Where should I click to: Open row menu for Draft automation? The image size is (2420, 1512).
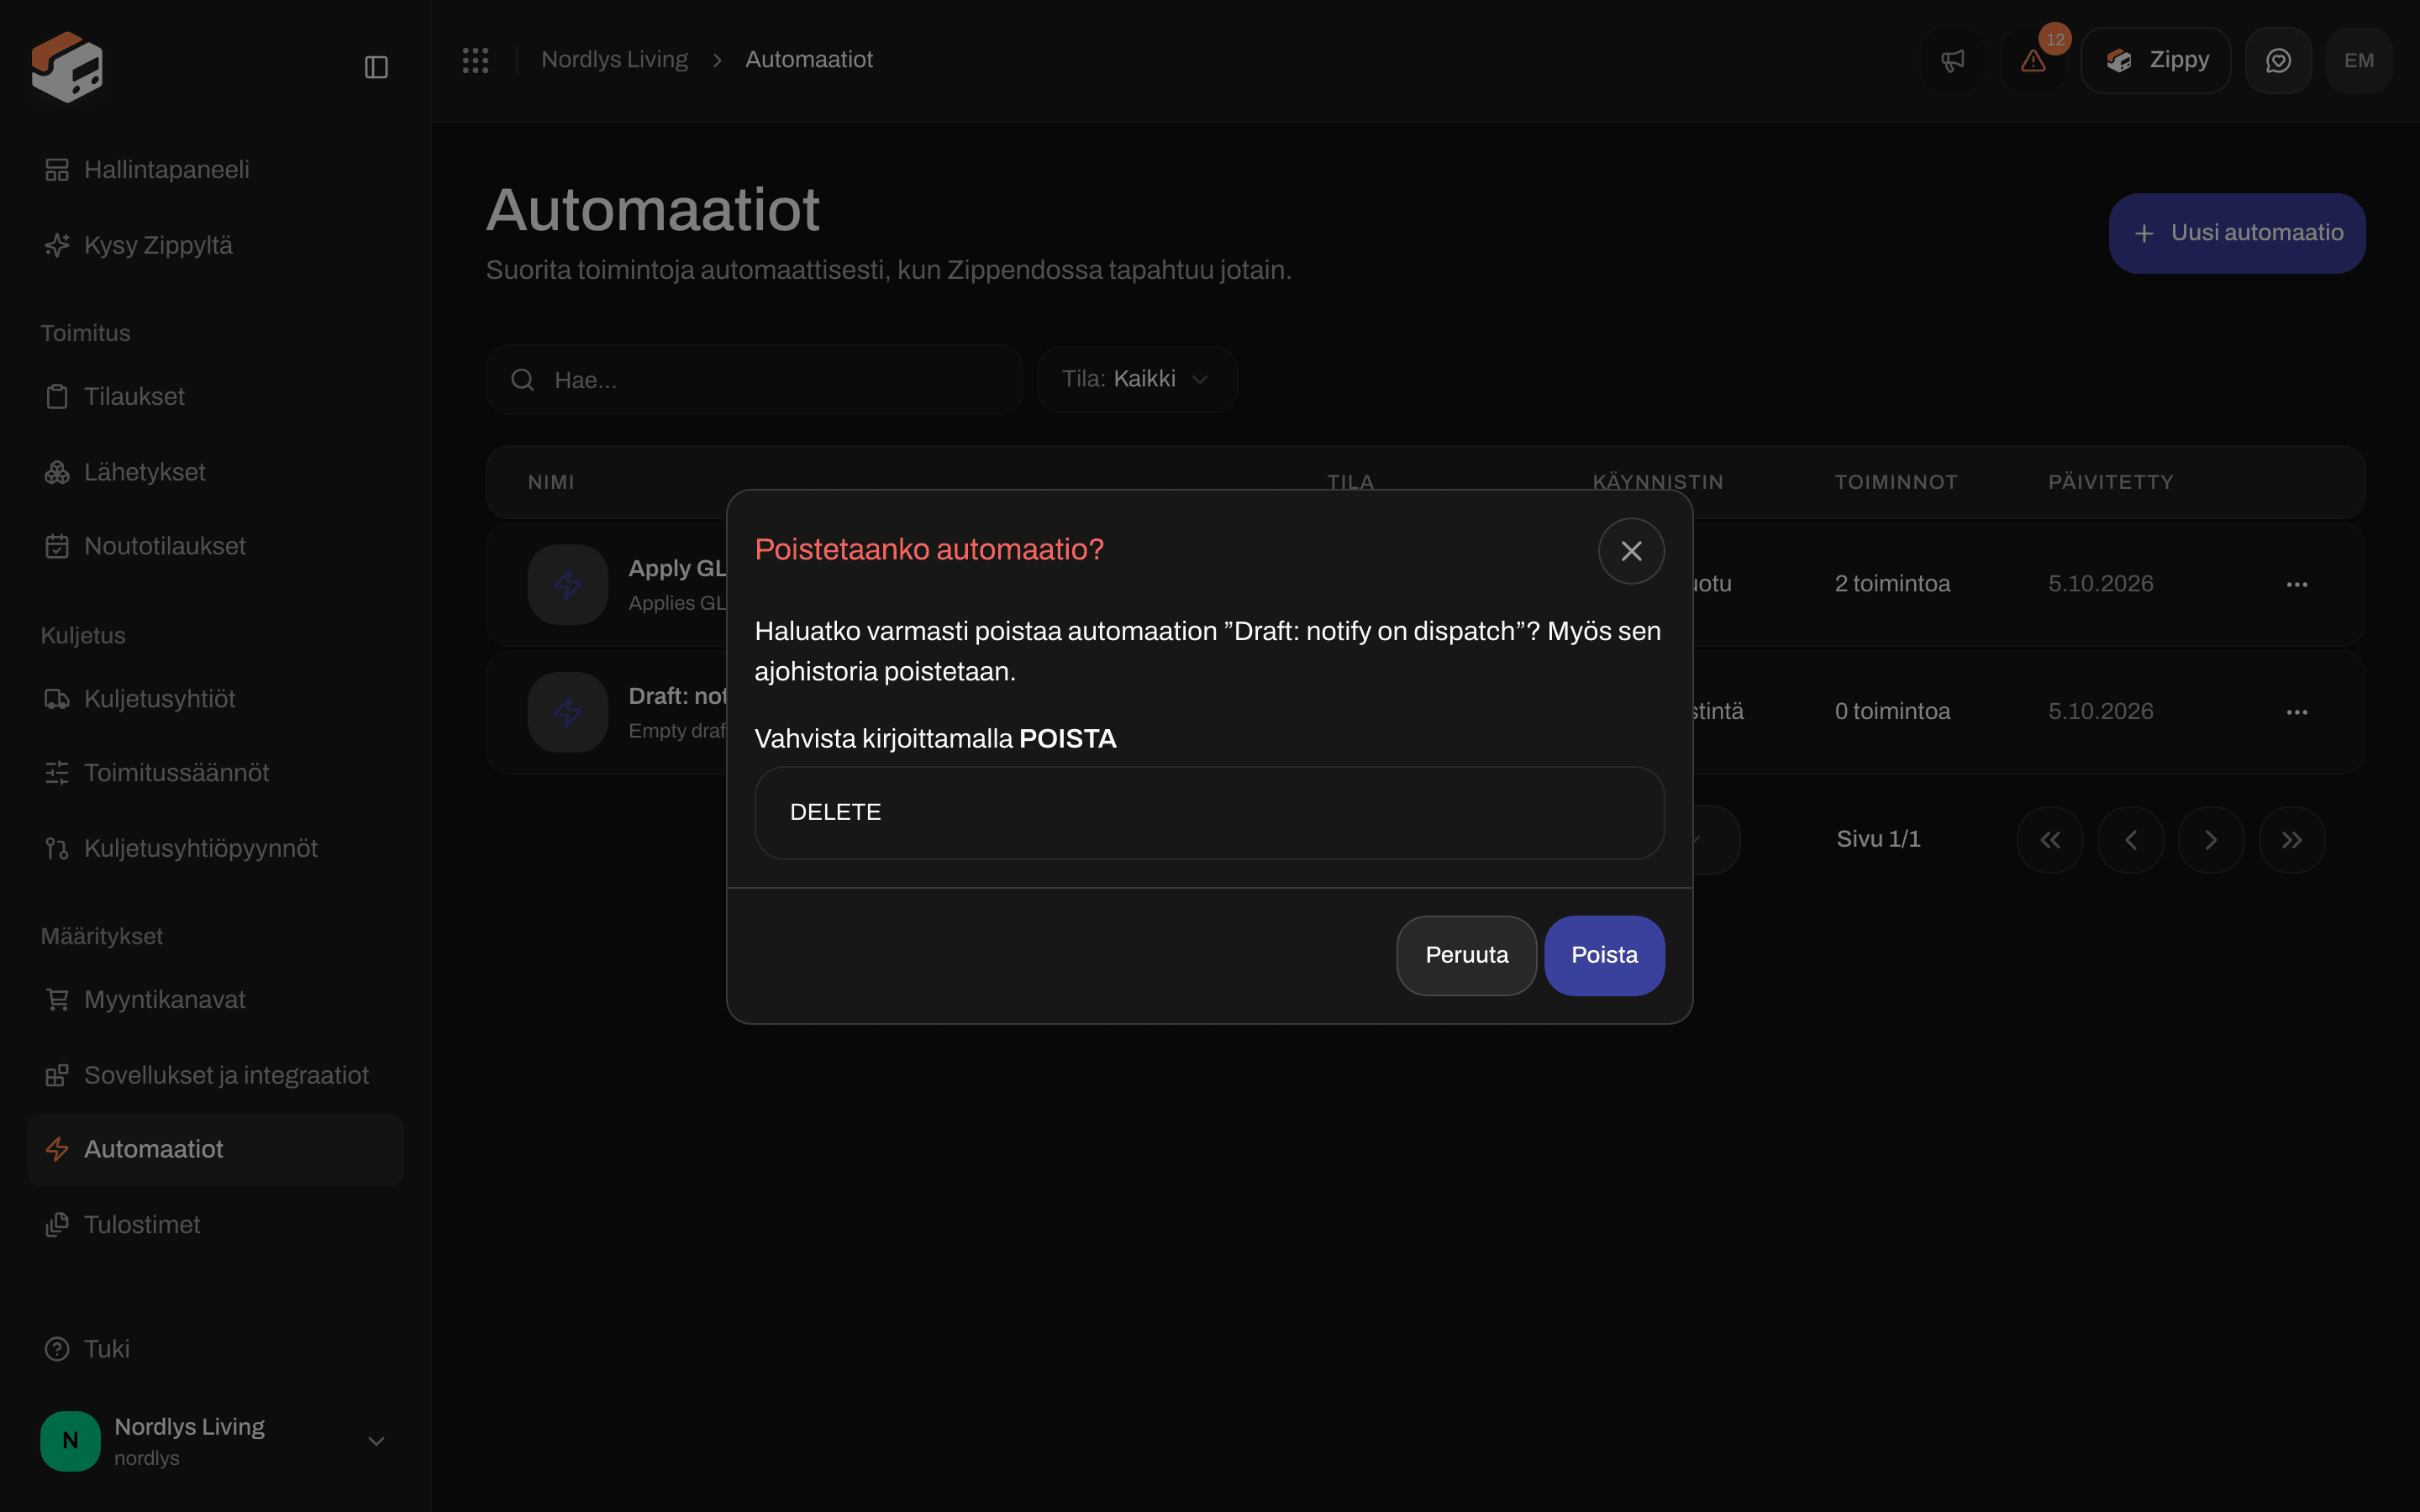click(2297, 712)
